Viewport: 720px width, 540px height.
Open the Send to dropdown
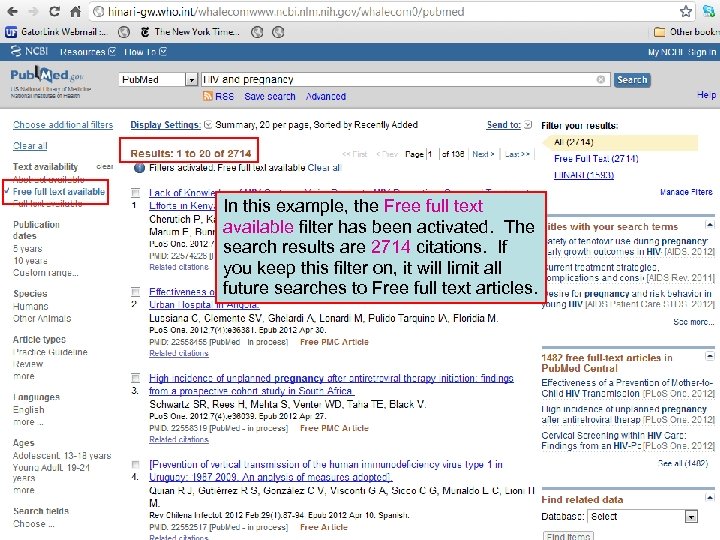(509, 125)
